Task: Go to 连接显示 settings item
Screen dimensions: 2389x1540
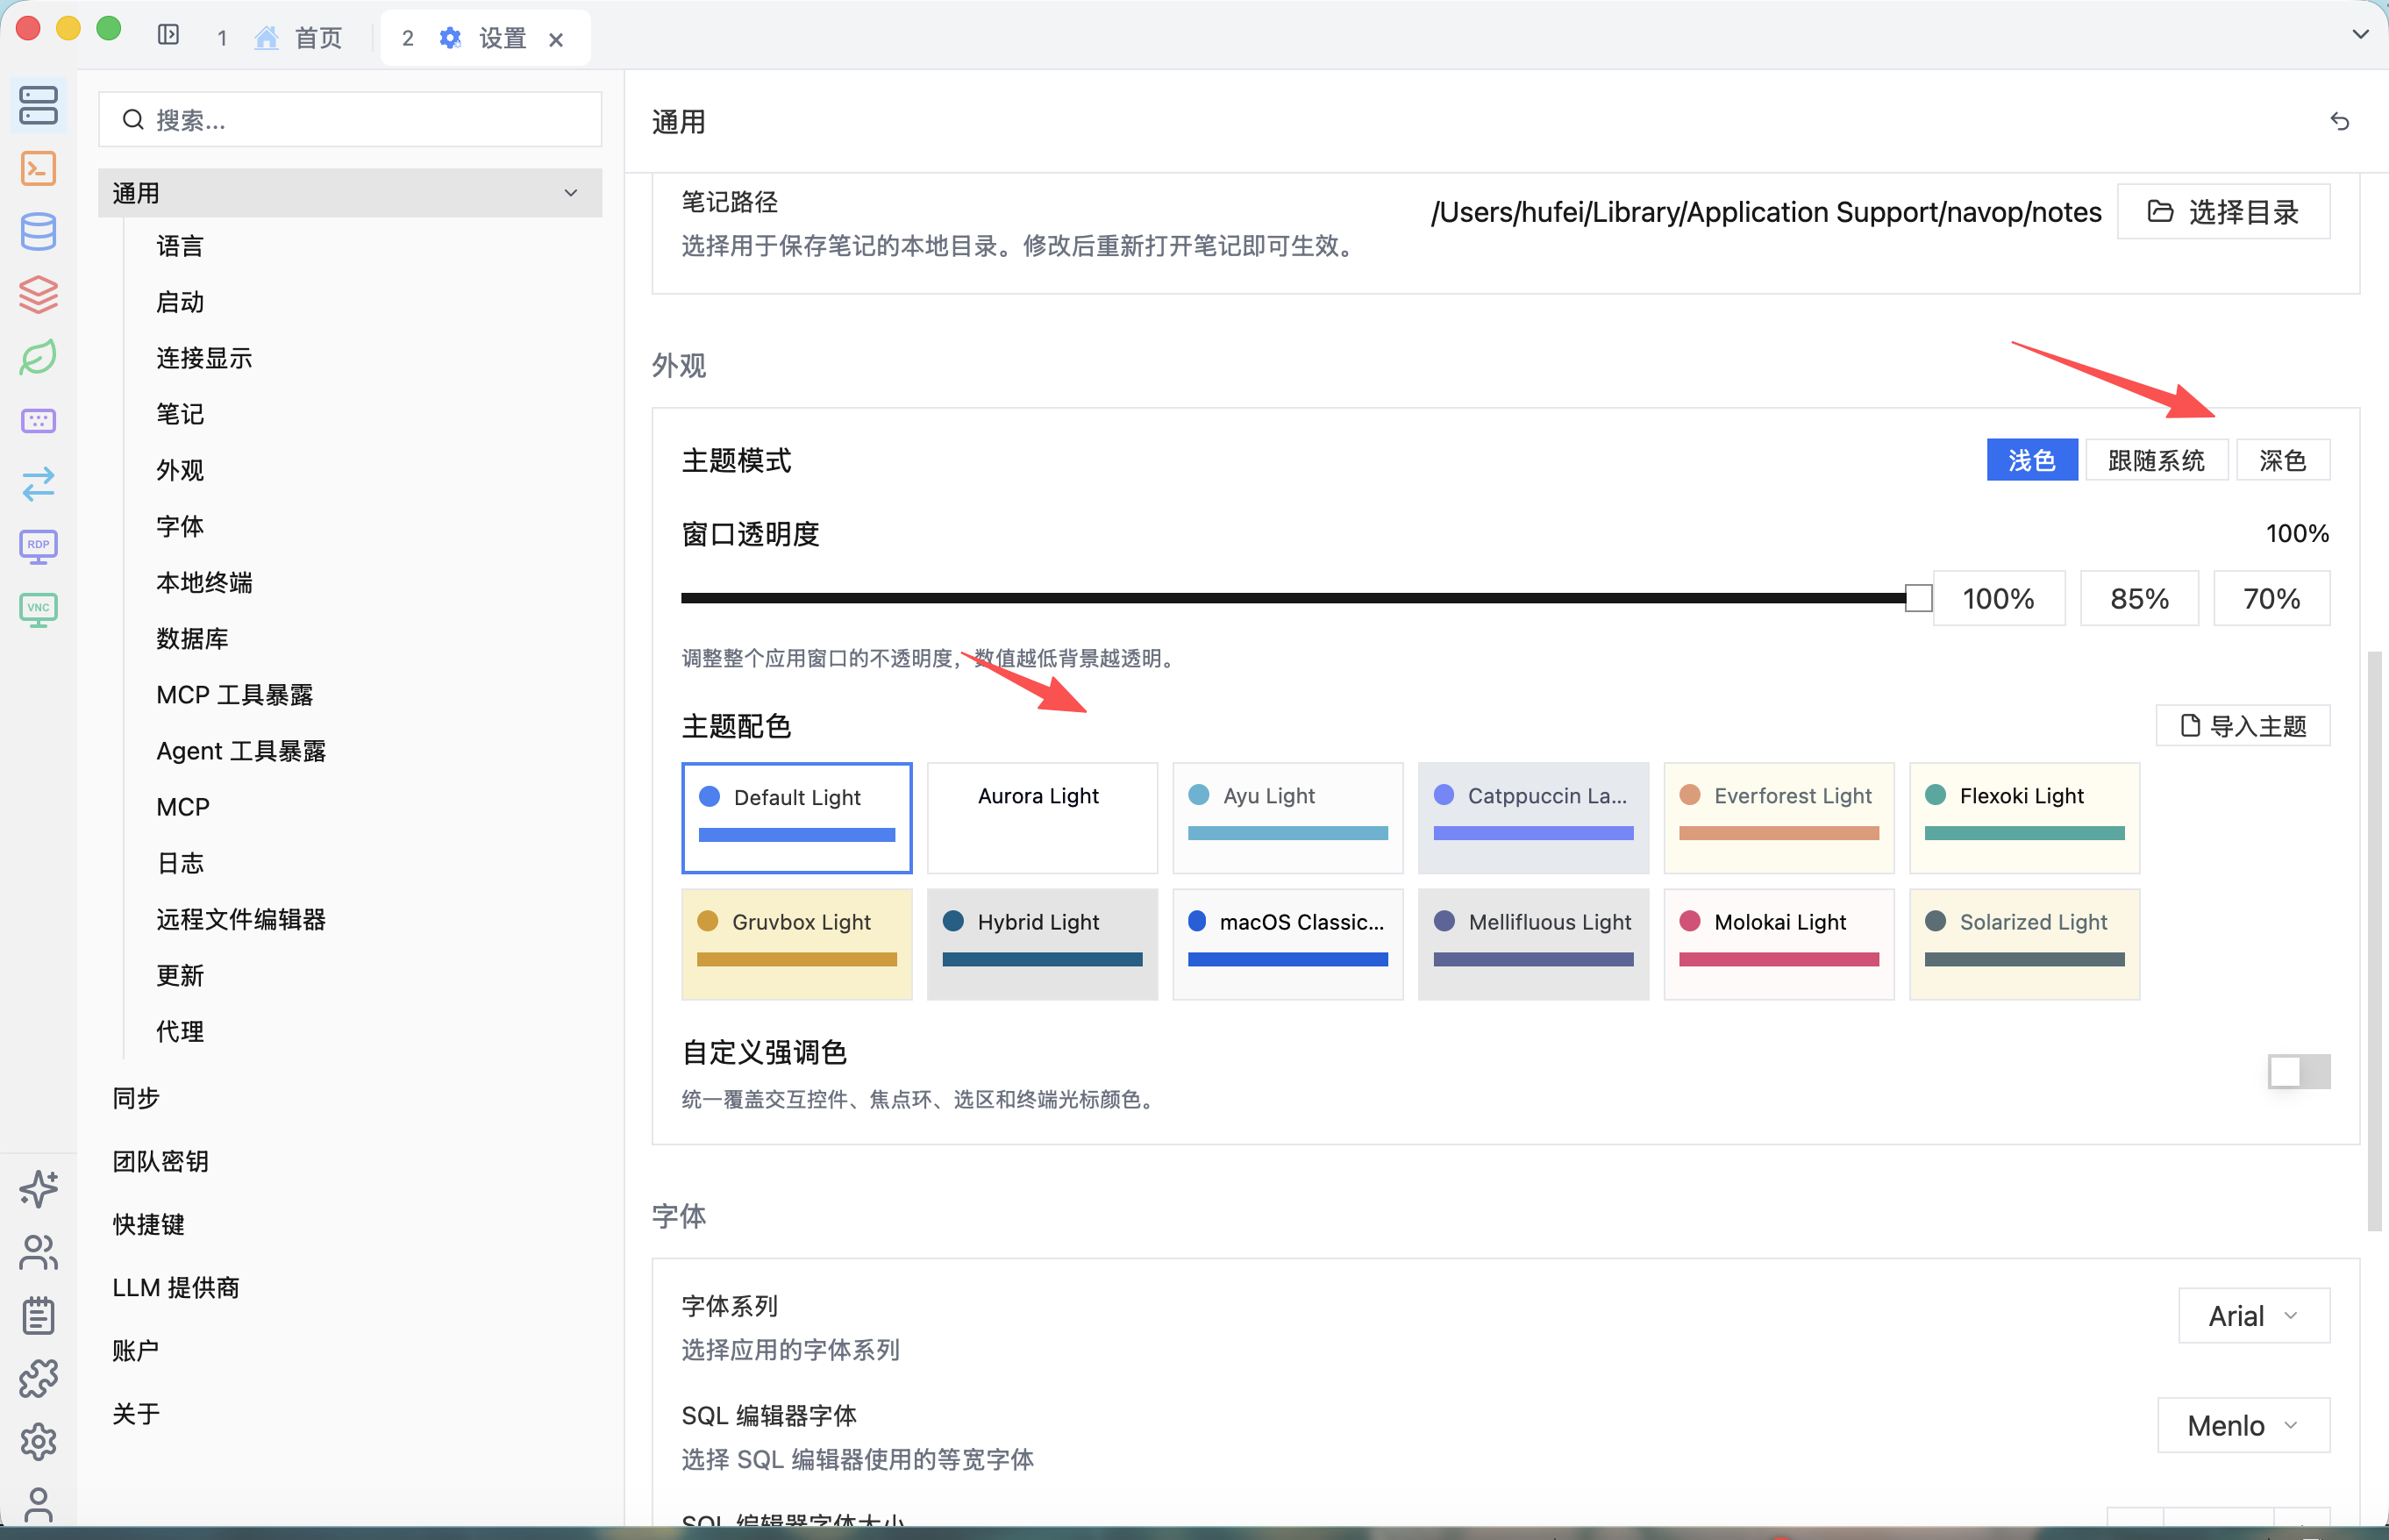Action: click(x=204, y=357)
